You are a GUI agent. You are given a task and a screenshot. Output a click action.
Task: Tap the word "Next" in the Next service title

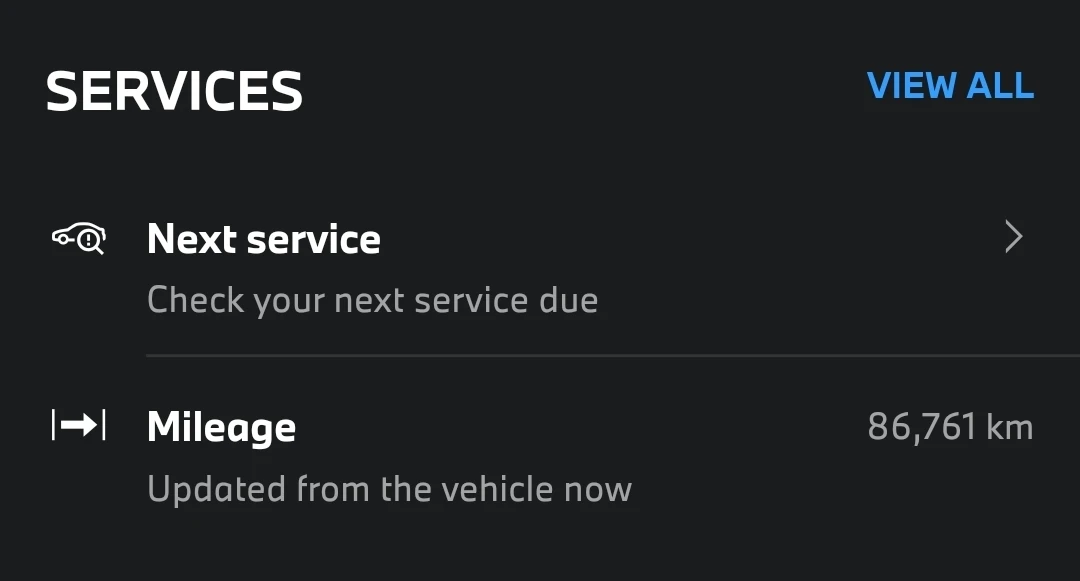tap(191, 240)
